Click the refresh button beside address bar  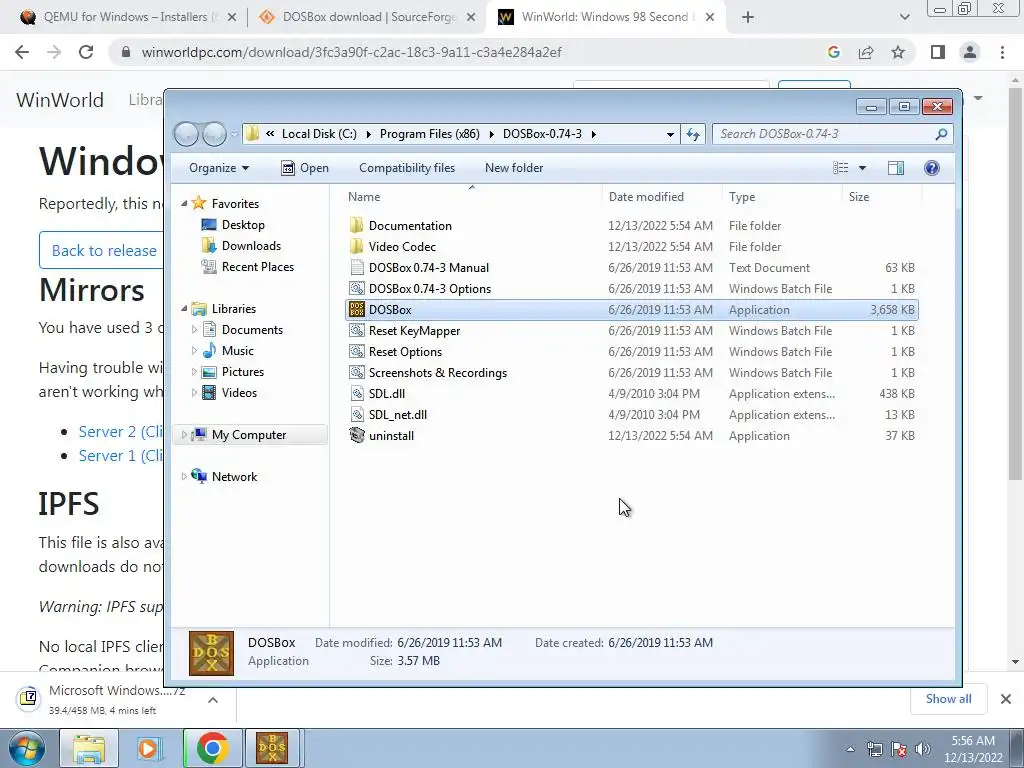click(x=693, y=134)
